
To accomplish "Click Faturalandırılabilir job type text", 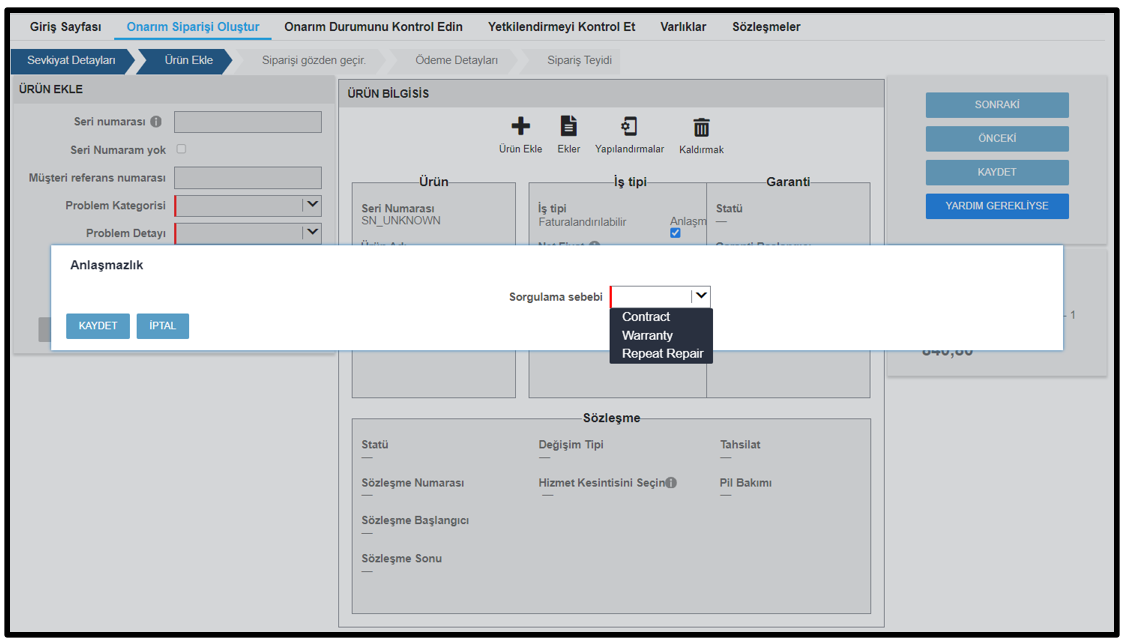I will pyautogui.click(x=582, y=222).
